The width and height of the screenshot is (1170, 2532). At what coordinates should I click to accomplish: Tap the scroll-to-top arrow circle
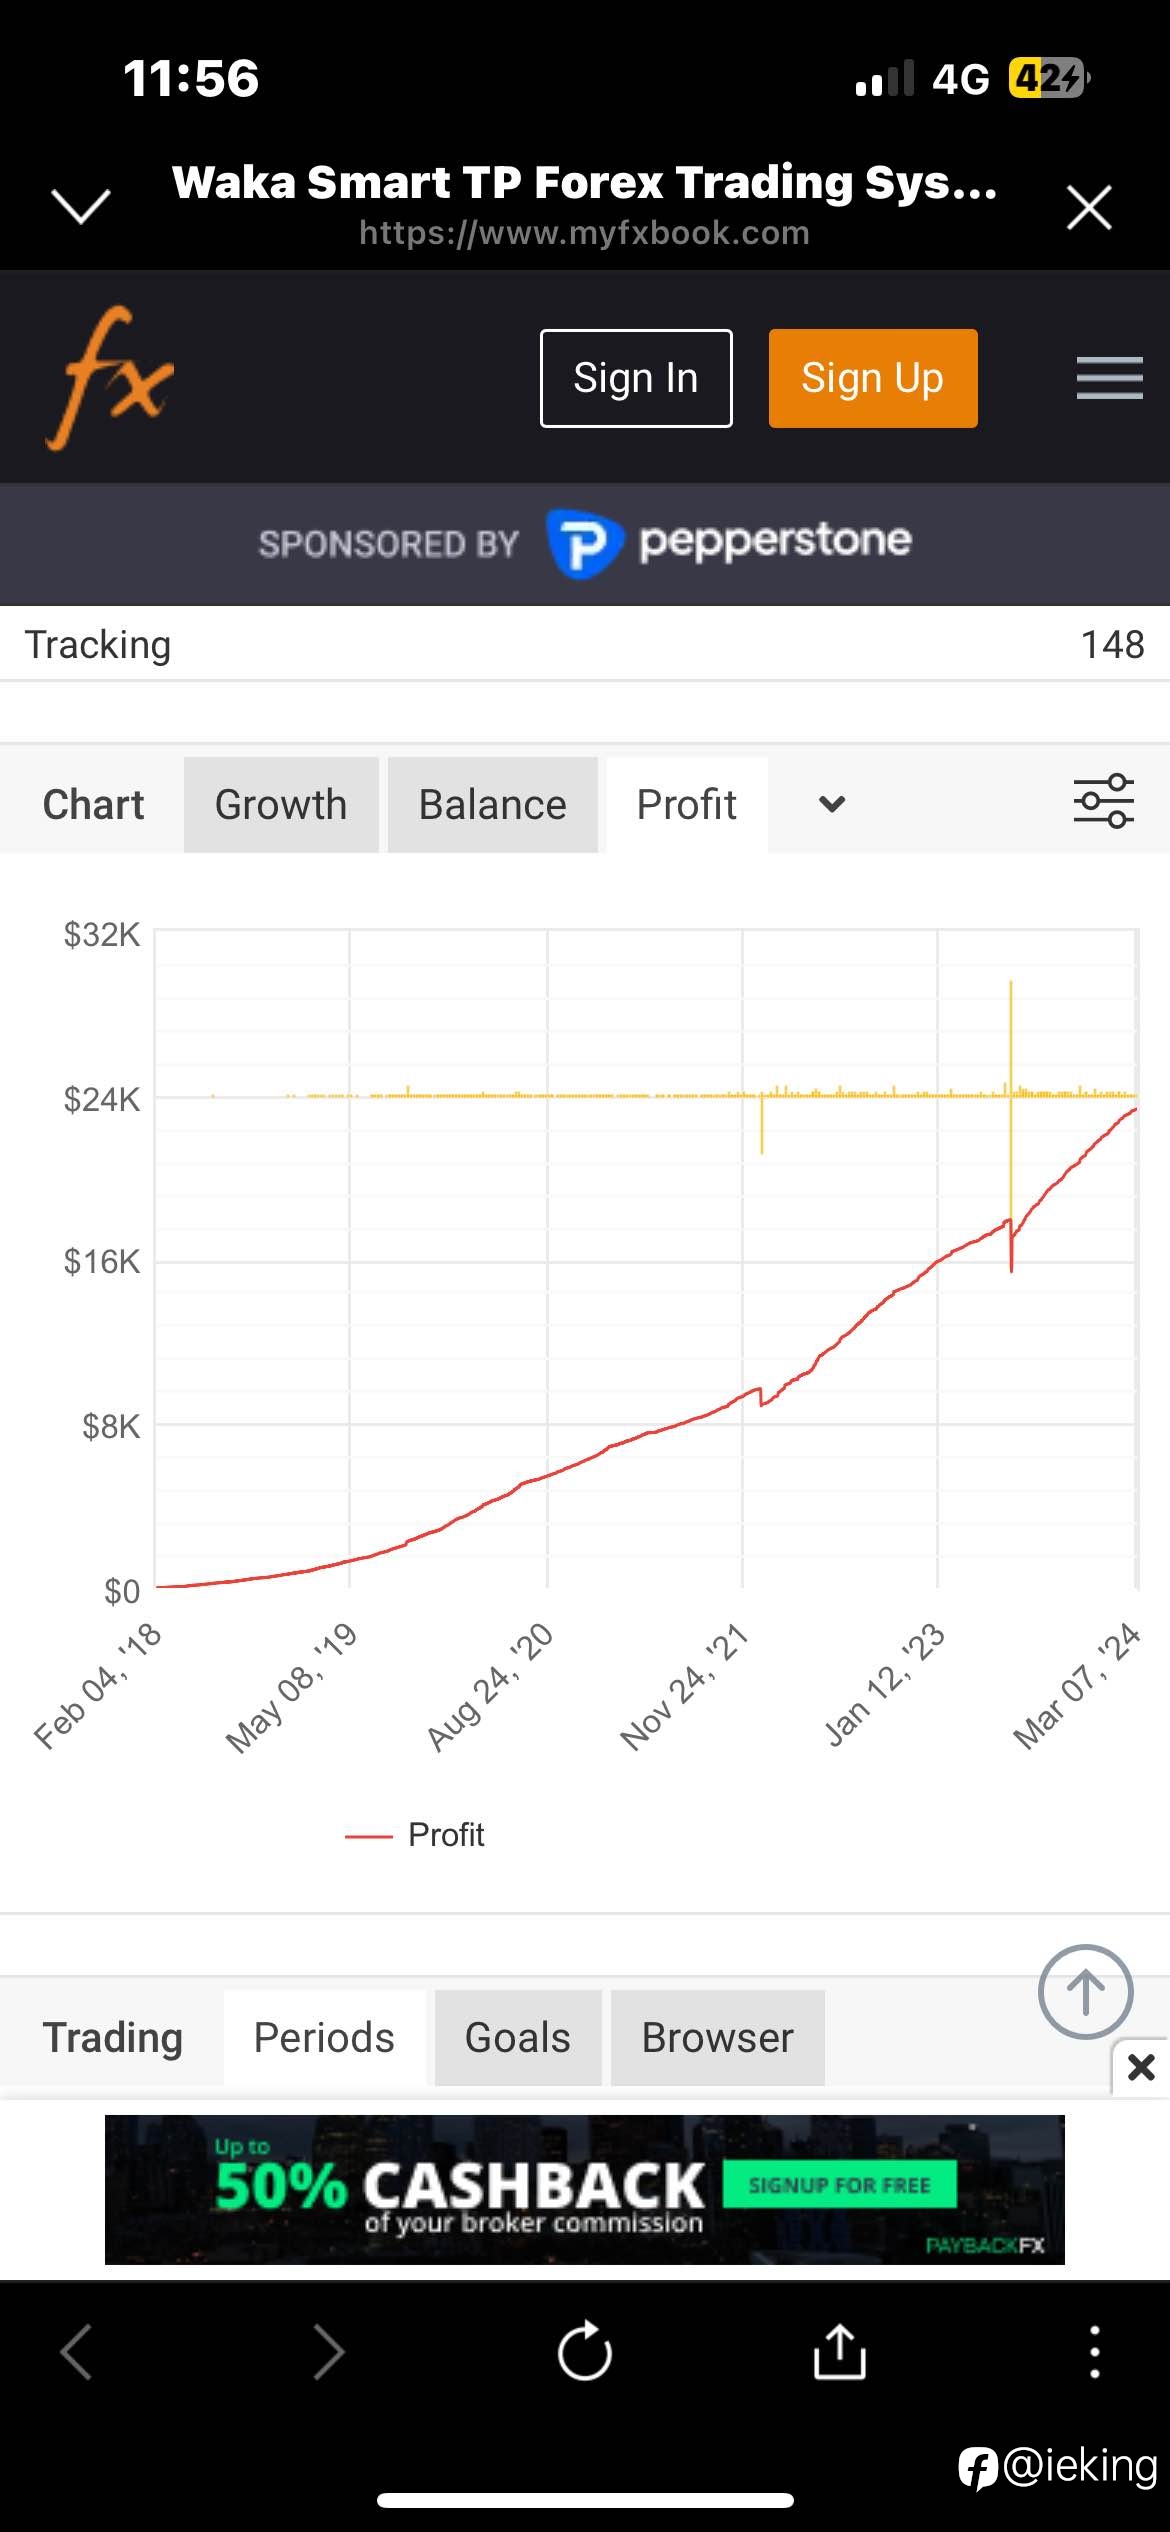[x=1085, y=1992]
